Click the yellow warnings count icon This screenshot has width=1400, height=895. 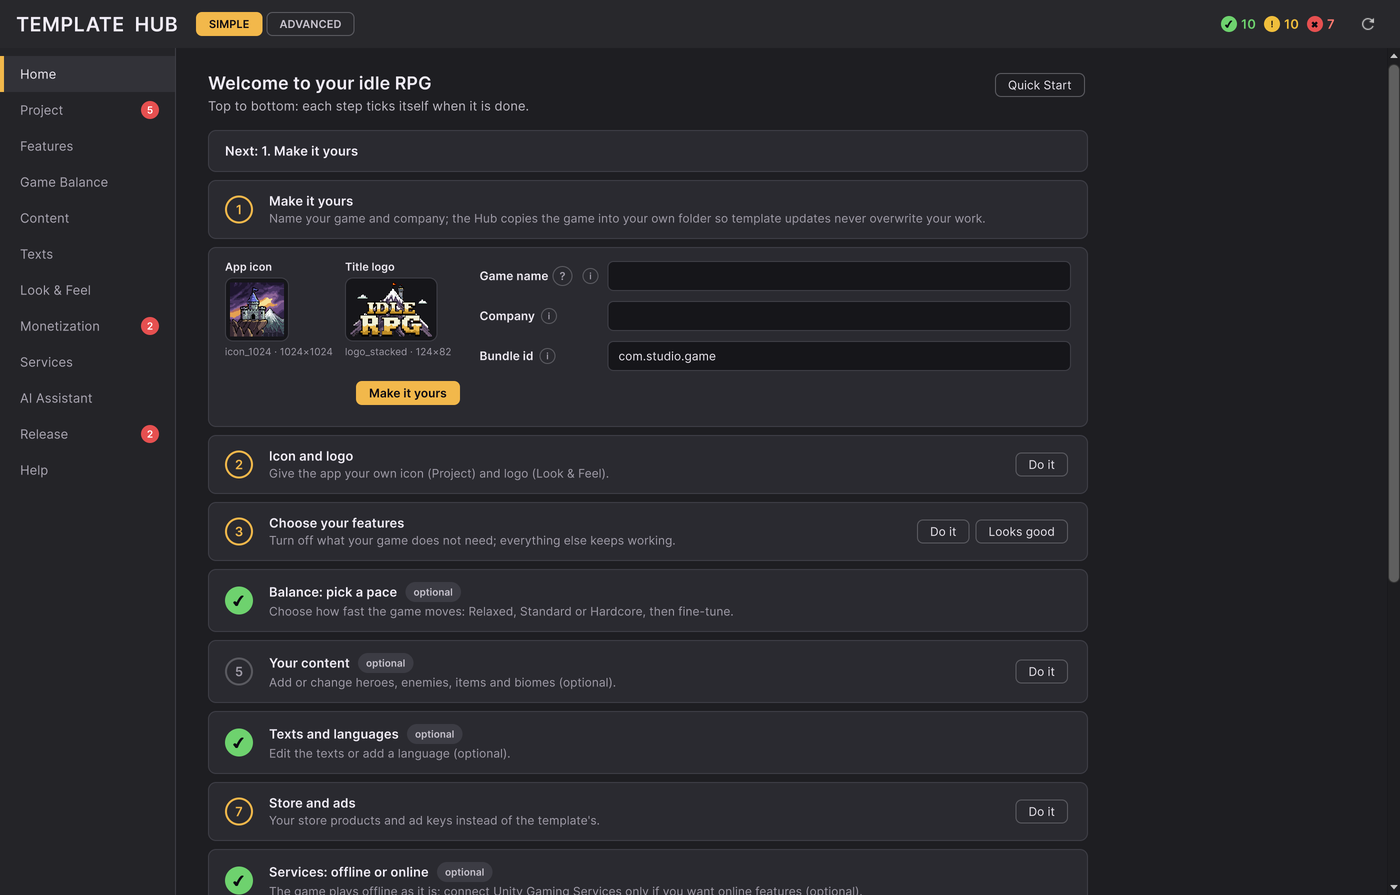coord(1272,24)
